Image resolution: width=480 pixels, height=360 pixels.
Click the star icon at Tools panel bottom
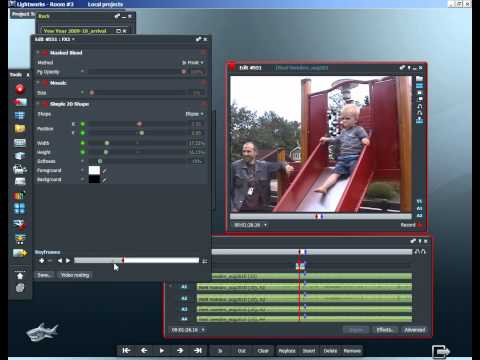[x=20, y=276]
